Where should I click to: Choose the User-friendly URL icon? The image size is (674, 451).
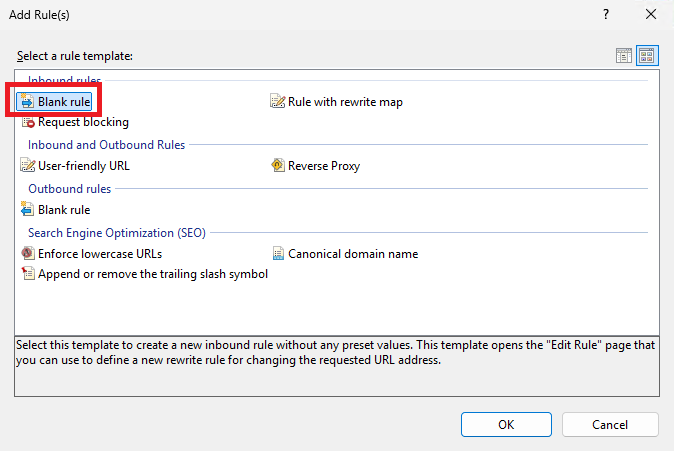(28, 166)
